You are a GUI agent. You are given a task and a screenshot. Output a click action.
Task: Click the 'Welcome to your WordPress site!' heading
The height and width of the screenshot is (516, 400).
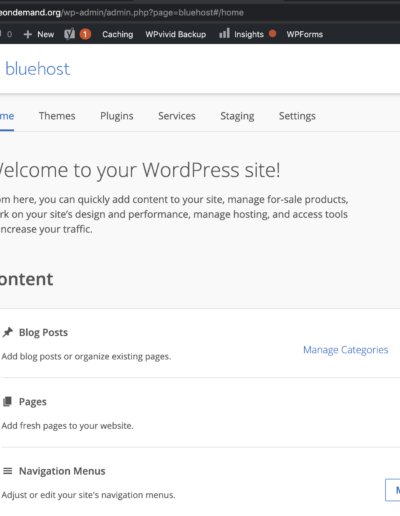pyautogui.click(x=140, y=170)
